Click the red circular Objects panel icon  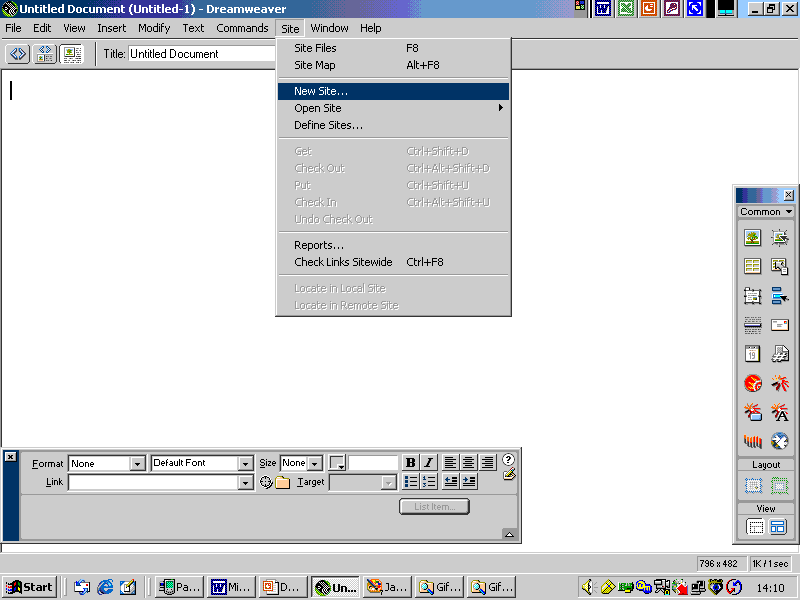point(753,383)
